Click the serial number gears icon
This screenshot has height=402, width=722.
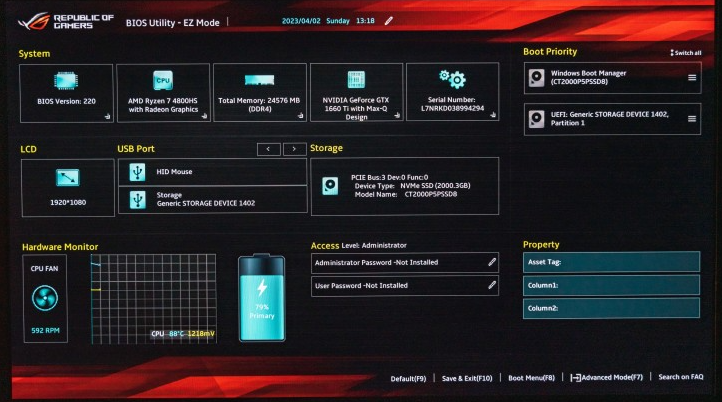click(452, 79)
